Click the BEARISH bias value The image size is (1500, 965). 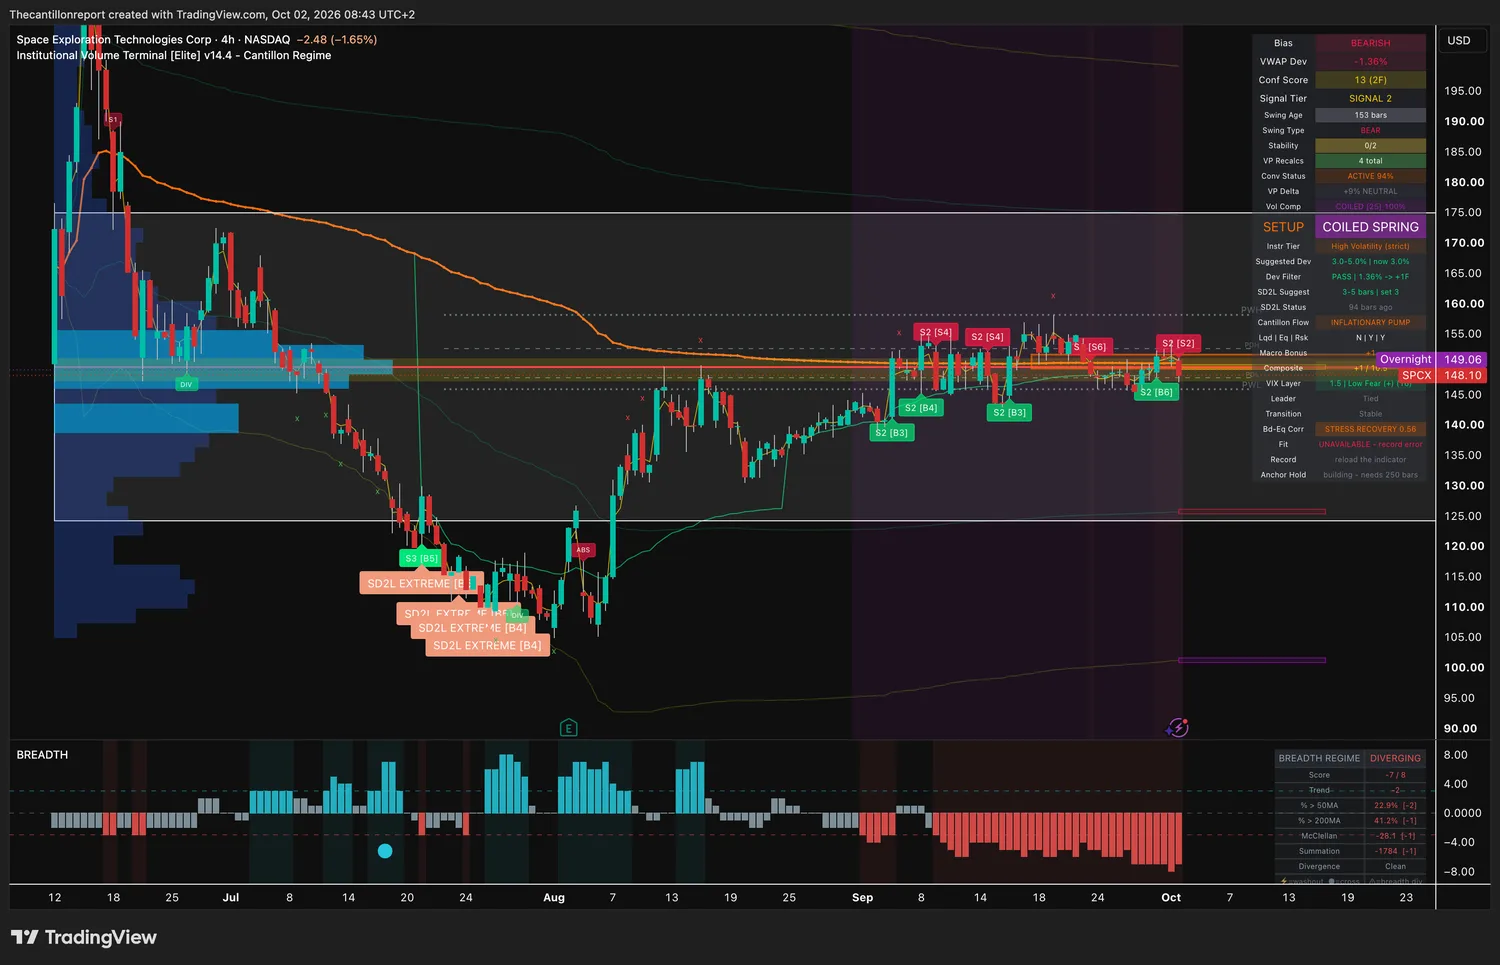[1370, 43]
